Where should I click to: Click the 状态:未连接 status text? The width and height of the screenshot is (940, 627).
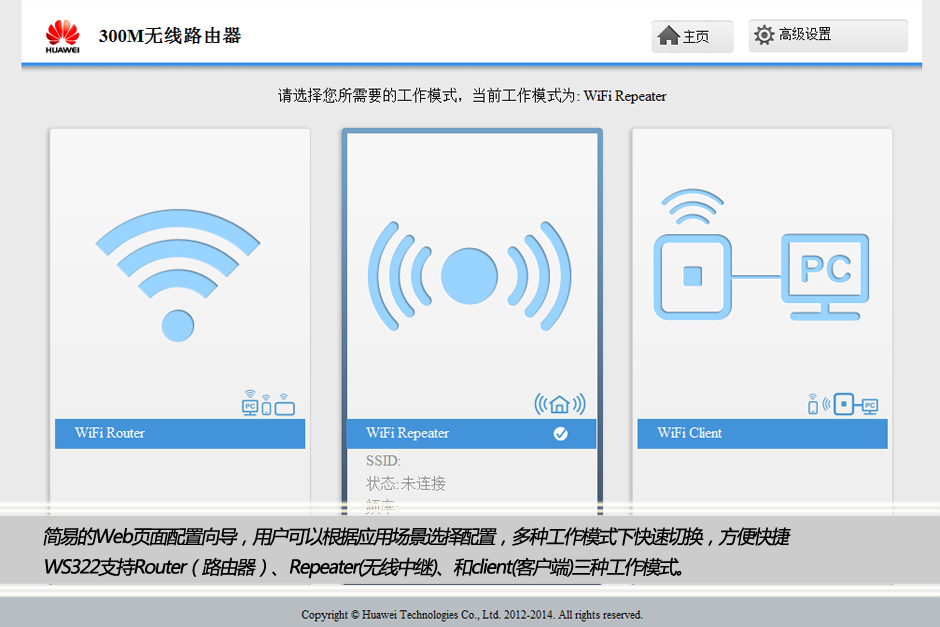pyautogui.click(x=405, y=484)
